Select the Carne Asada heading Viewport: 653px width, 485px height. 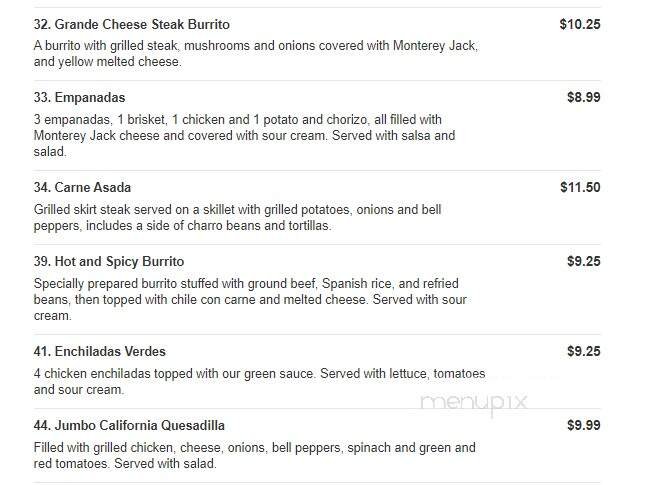[x=82, y=187]
